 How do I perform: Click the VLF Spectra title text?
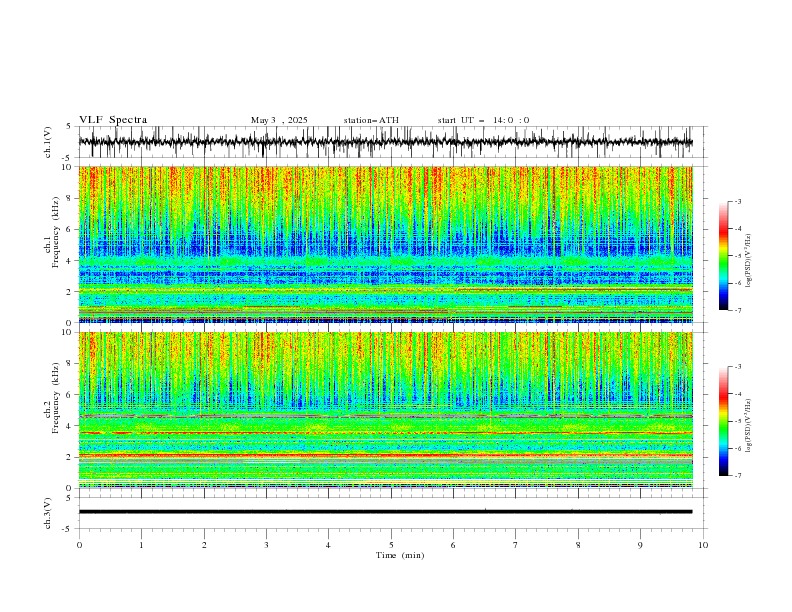(113, 120)
